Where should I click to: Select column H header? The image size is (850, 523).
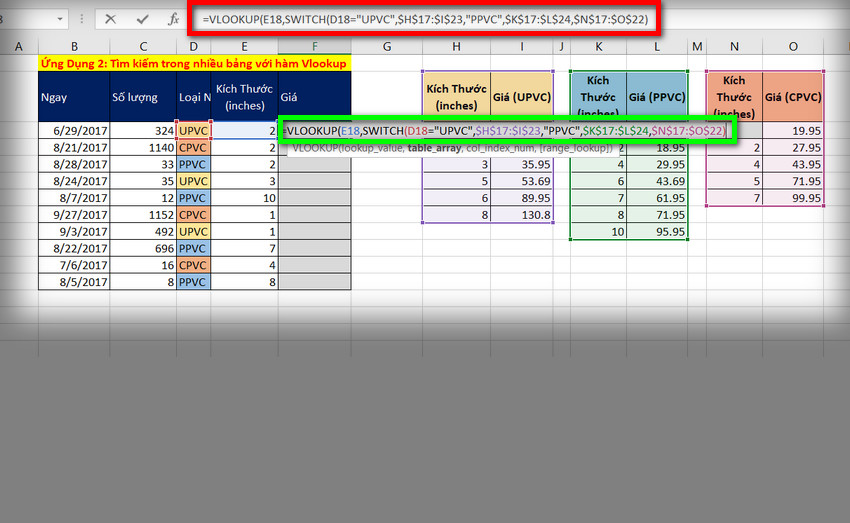456,46
